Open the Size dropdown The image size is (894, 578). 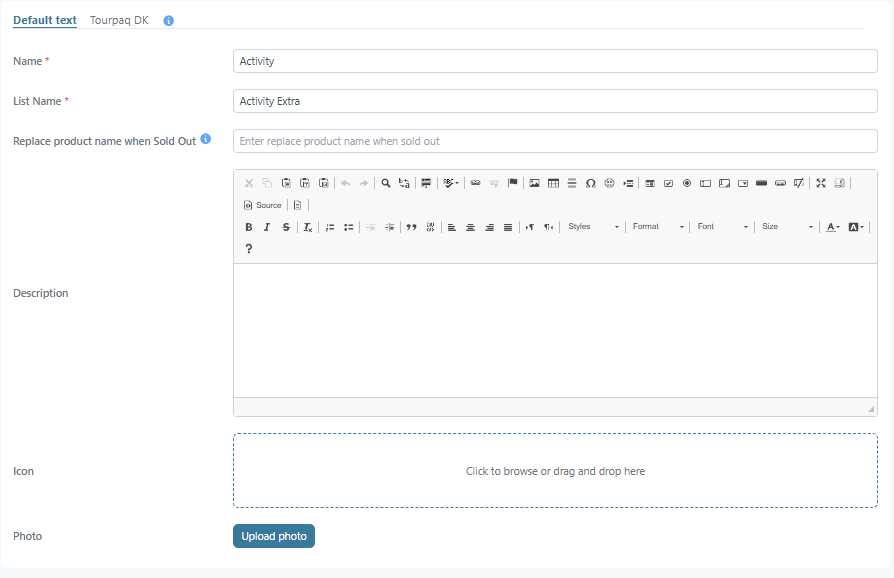click(787, 227)
